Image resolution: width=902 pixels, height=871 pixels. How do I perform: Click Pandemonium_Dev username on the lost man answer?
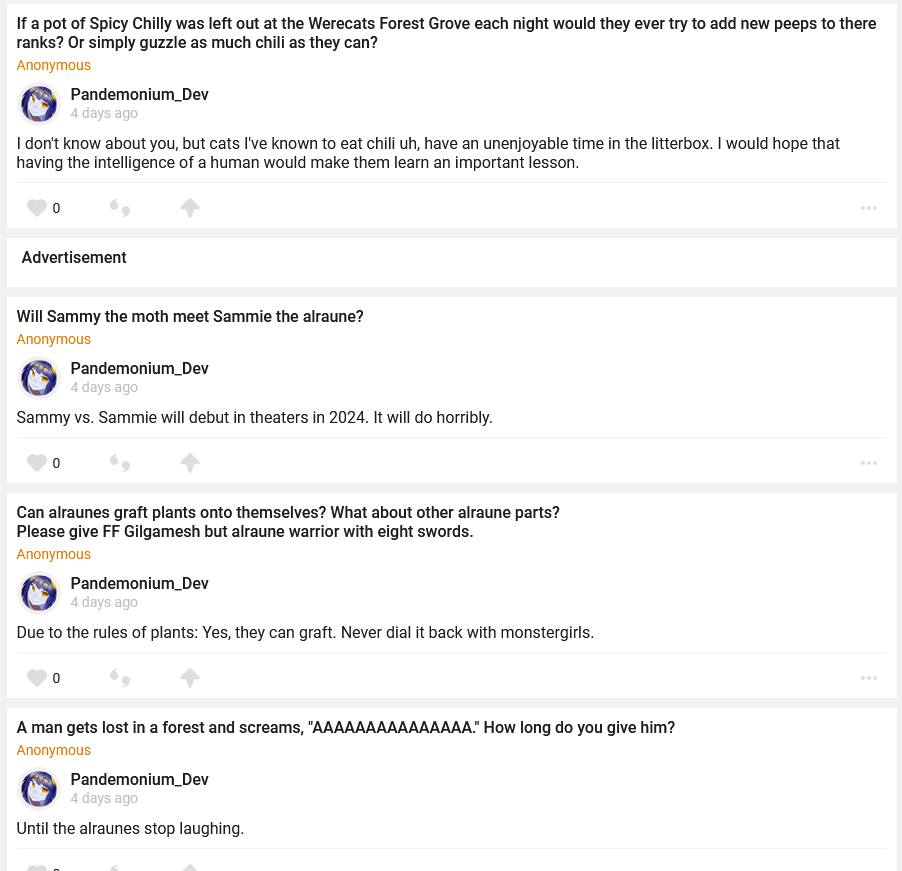[139, 780]
